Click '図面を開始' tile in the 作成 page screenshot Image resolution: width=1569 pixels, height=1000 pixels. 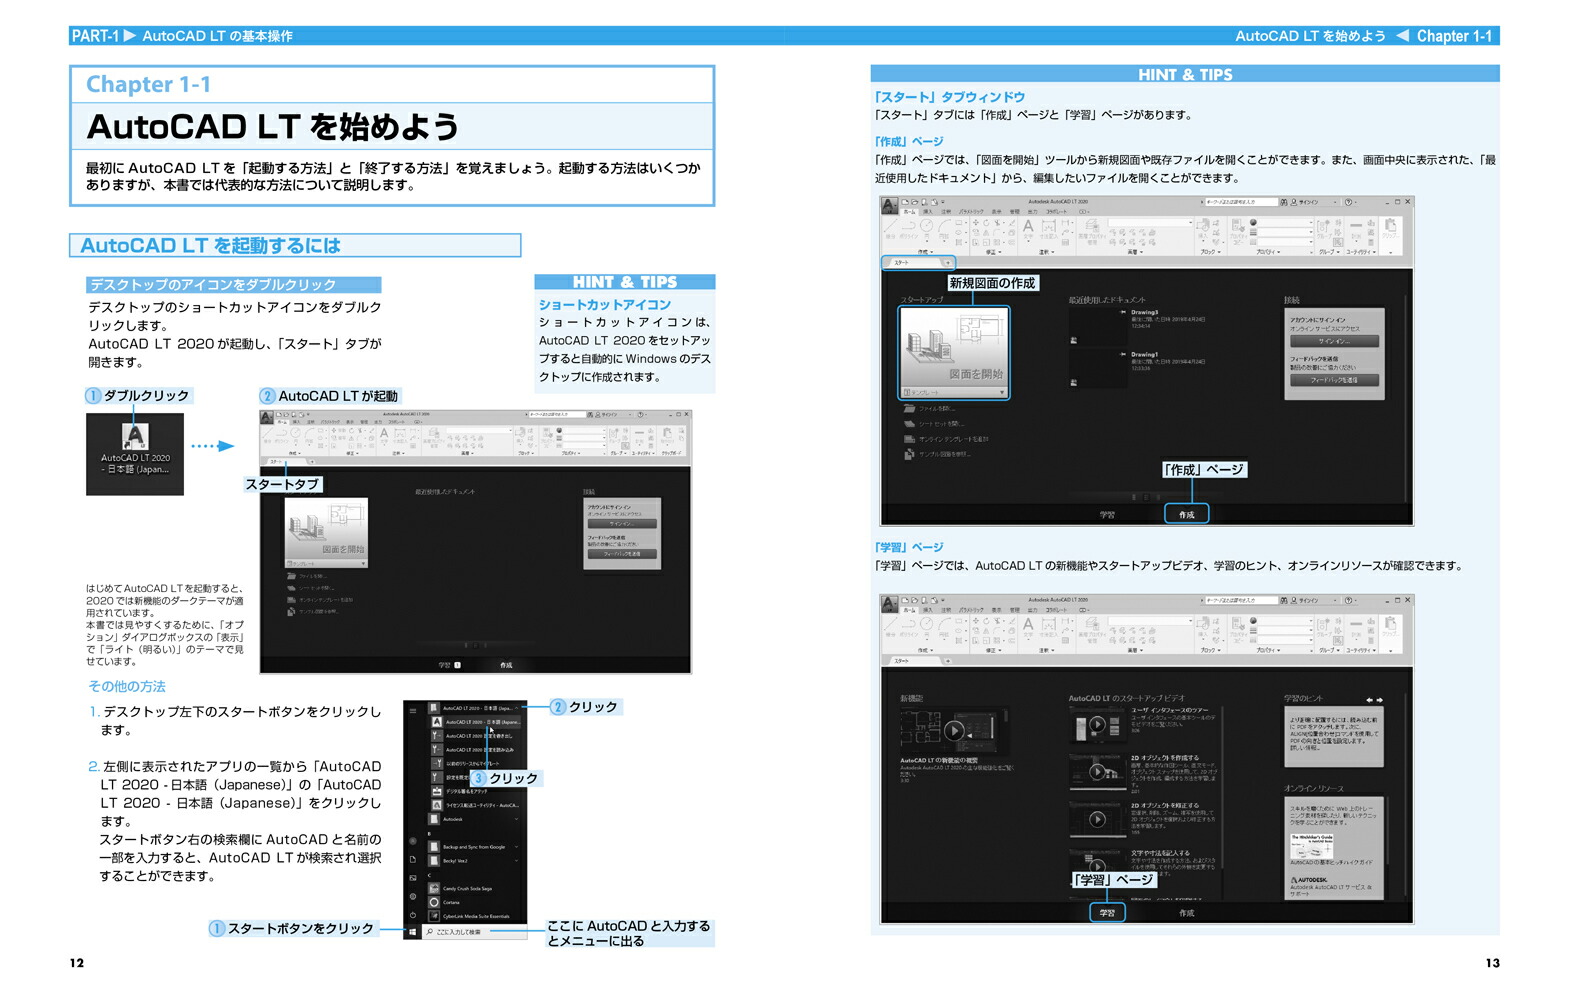[955, 347]
